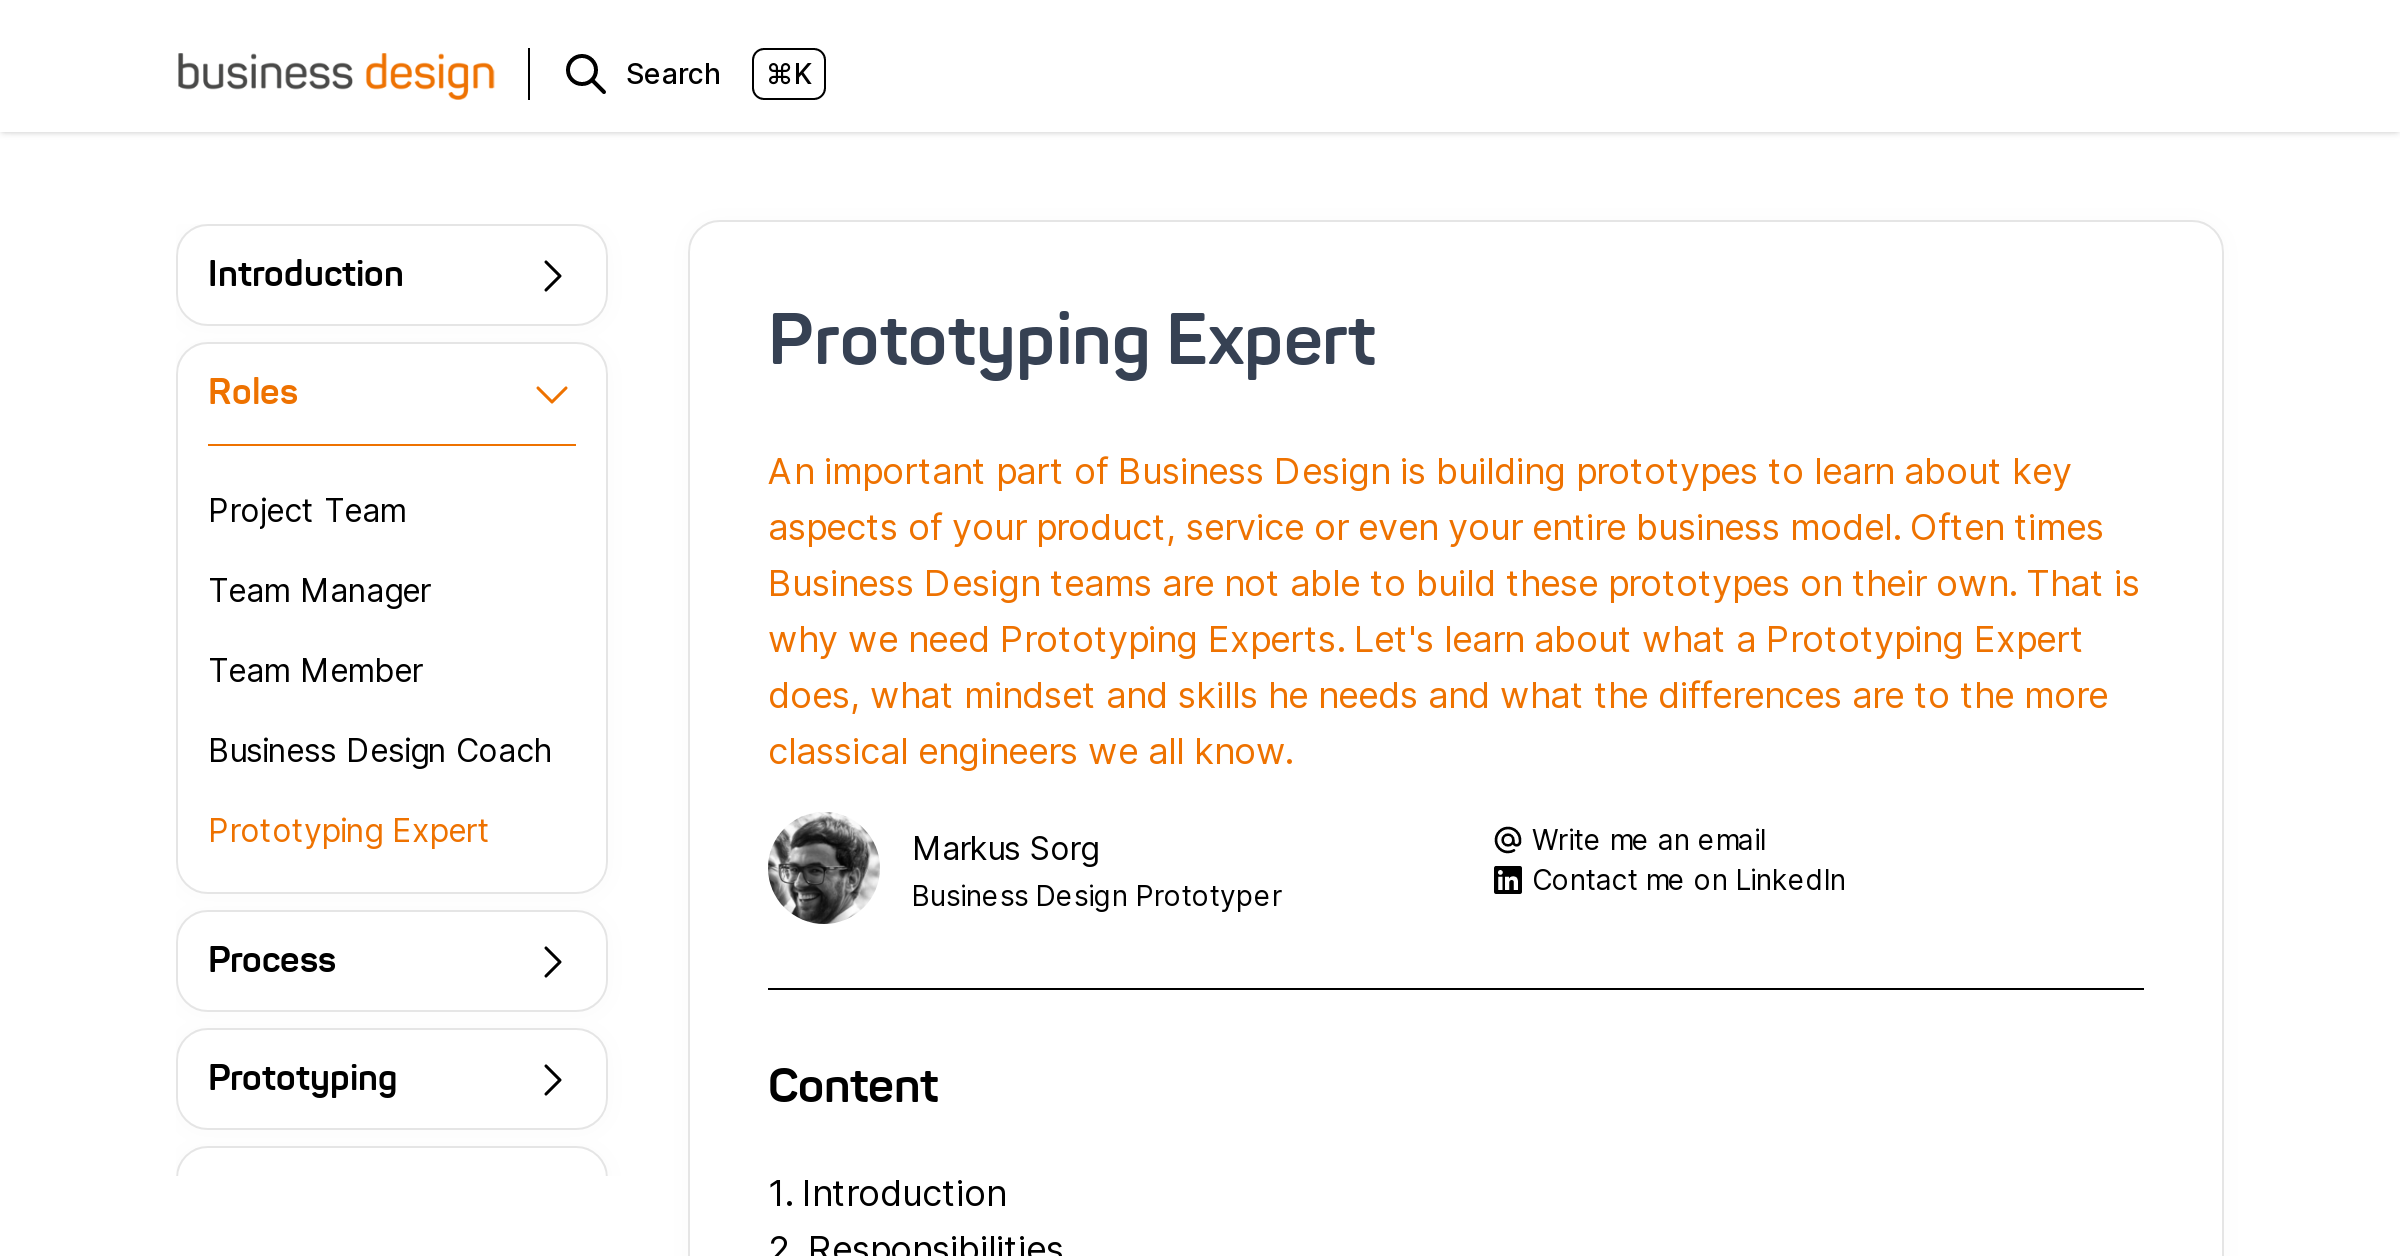This screenshot has height=1256, width=2400.
Task: Click the LinkedIn icon beside Contact me
Action: [x=1507, y=879]
